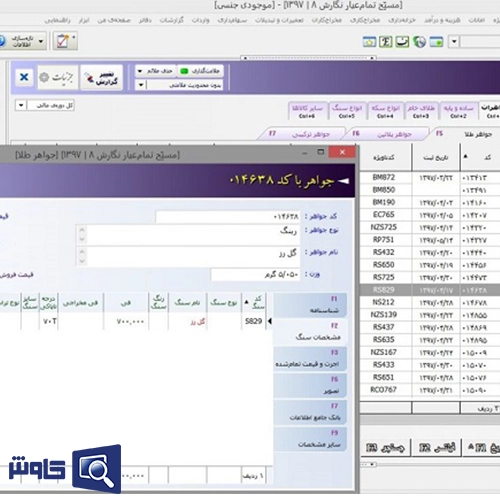Open the F1 شناسنامه section in the dialog
Viewport: 500px width, 500px height.
[310, 305]
